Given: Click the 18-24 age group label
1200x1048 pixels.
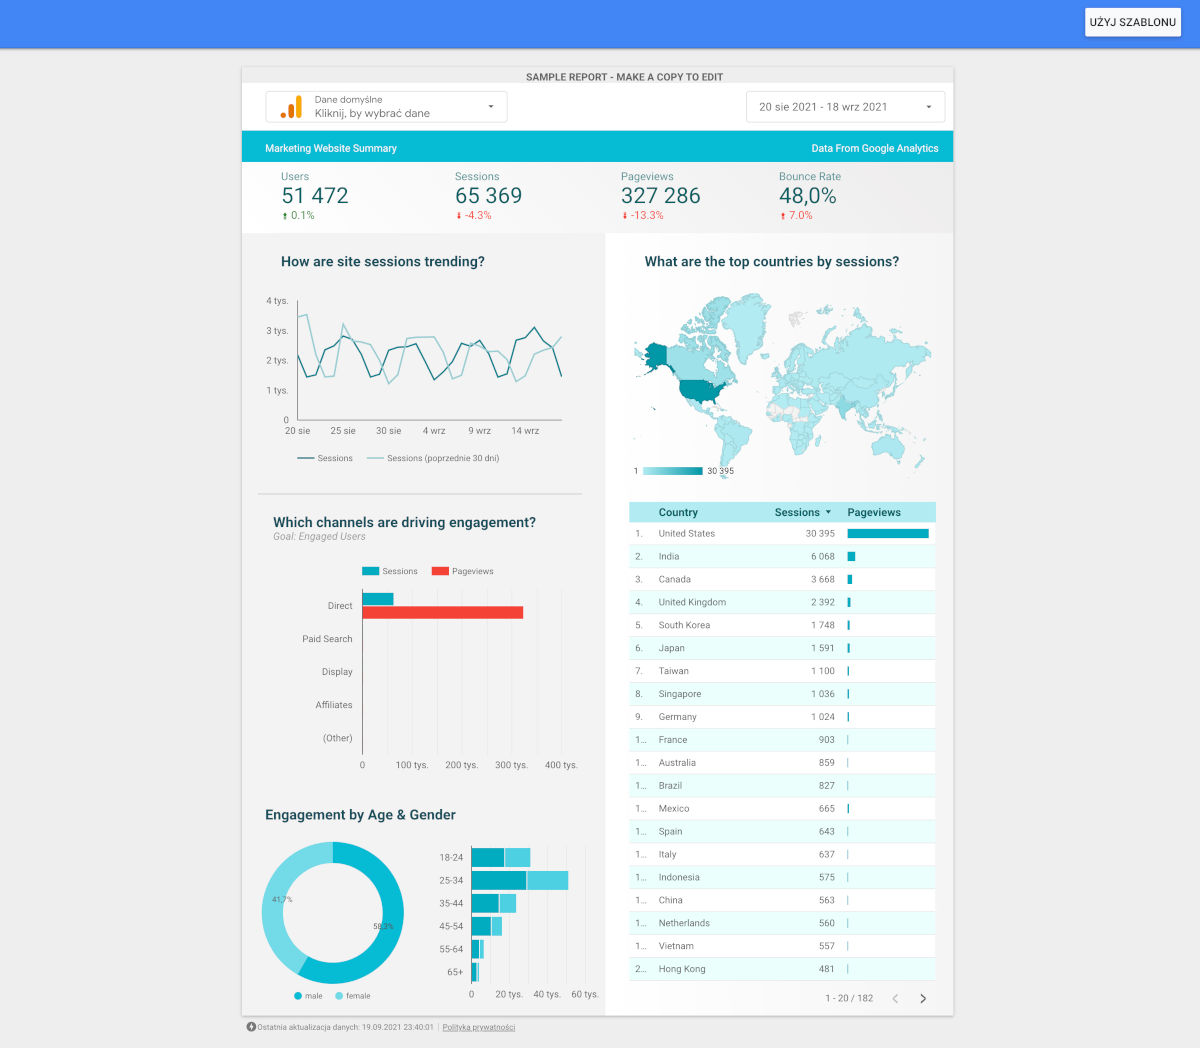Looking at the screenshot, I should pos(451,858).
